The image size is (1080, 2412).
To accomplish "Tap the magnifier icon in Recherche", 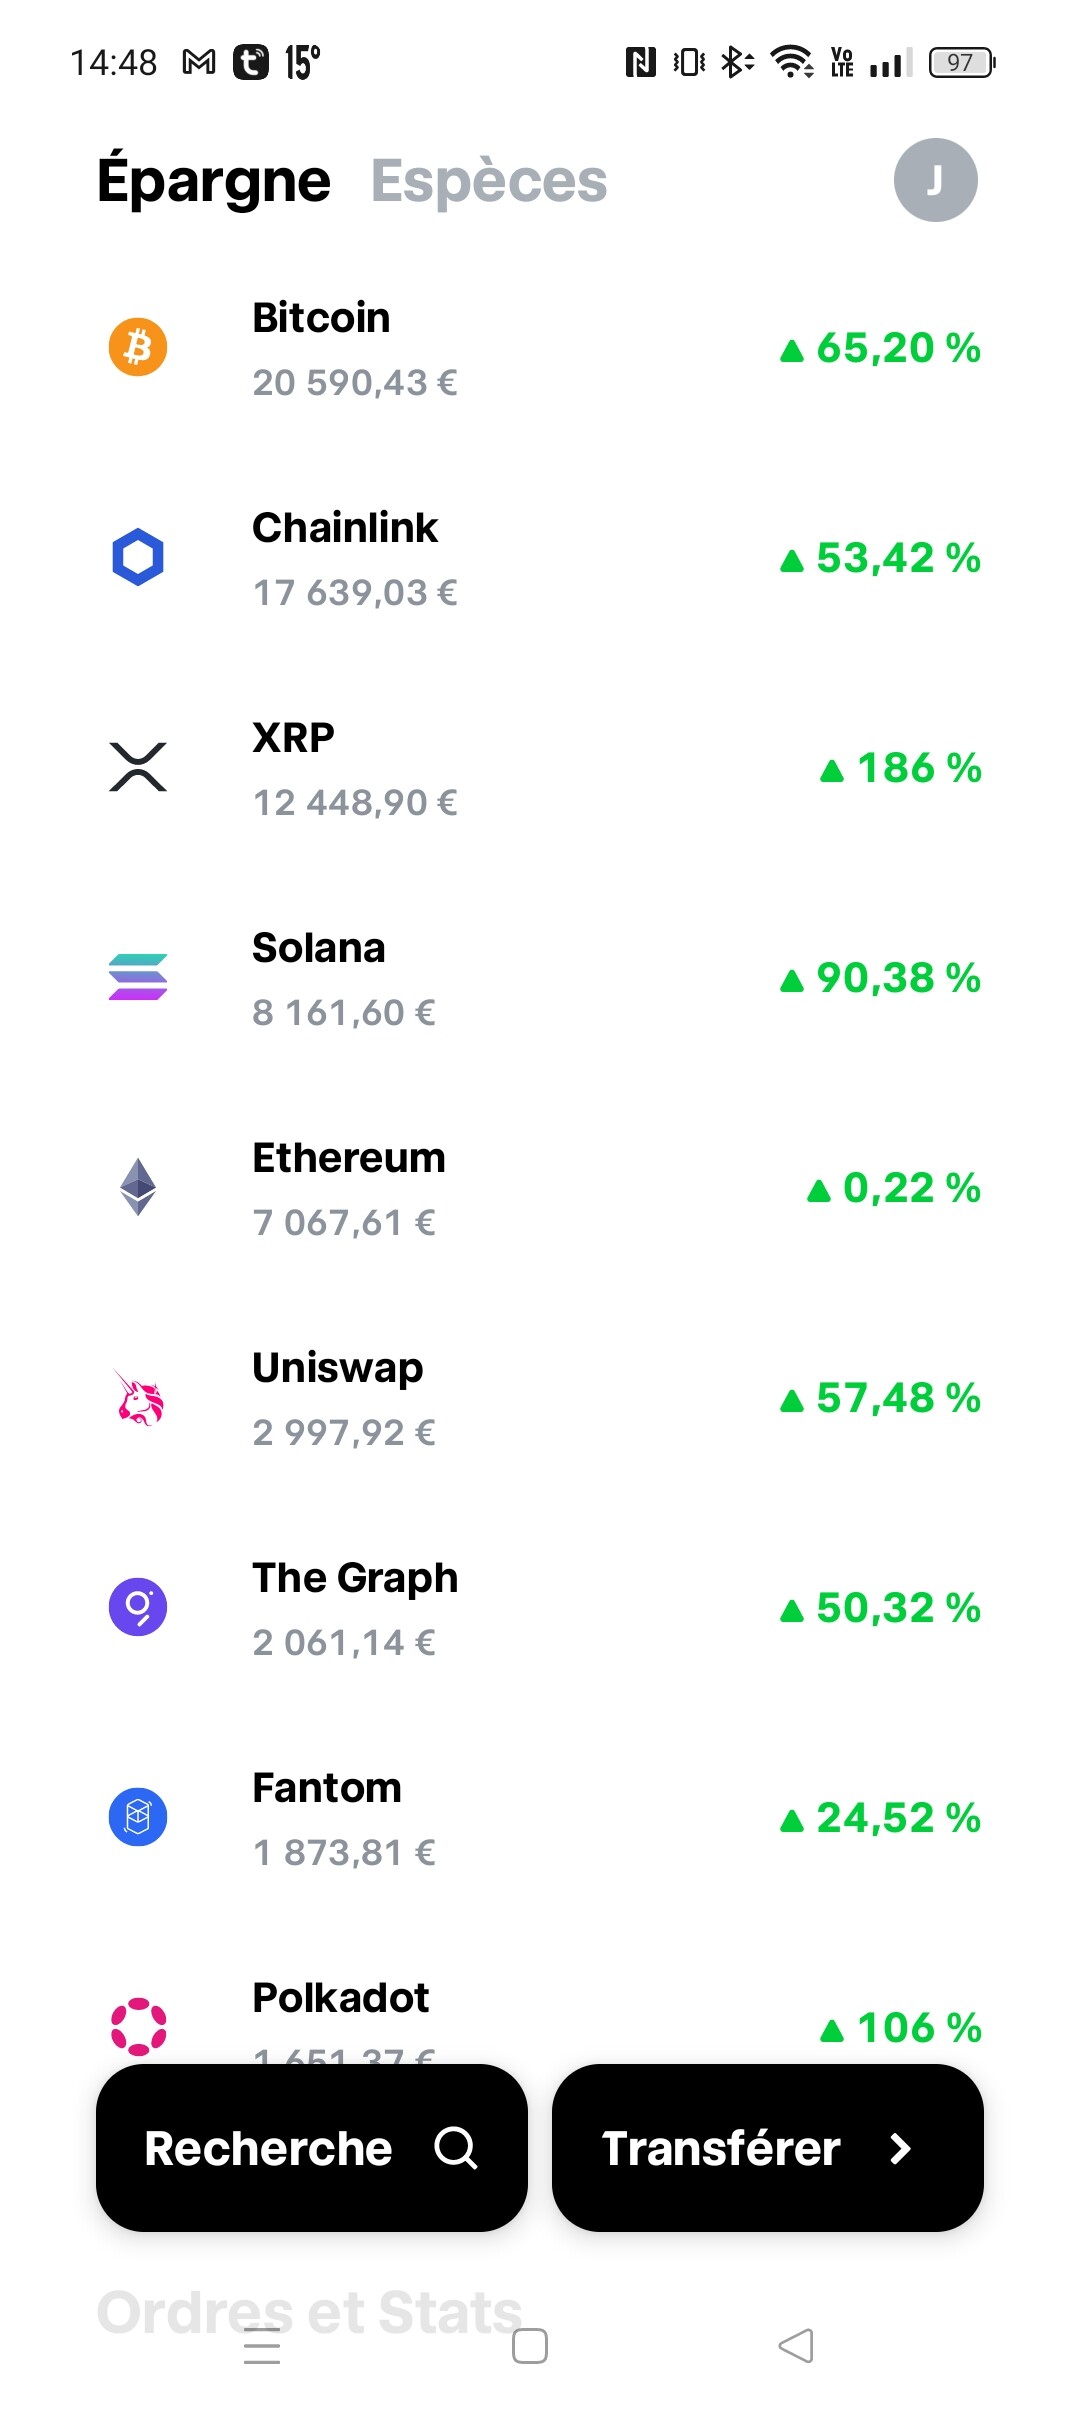I will (456, 2148).
